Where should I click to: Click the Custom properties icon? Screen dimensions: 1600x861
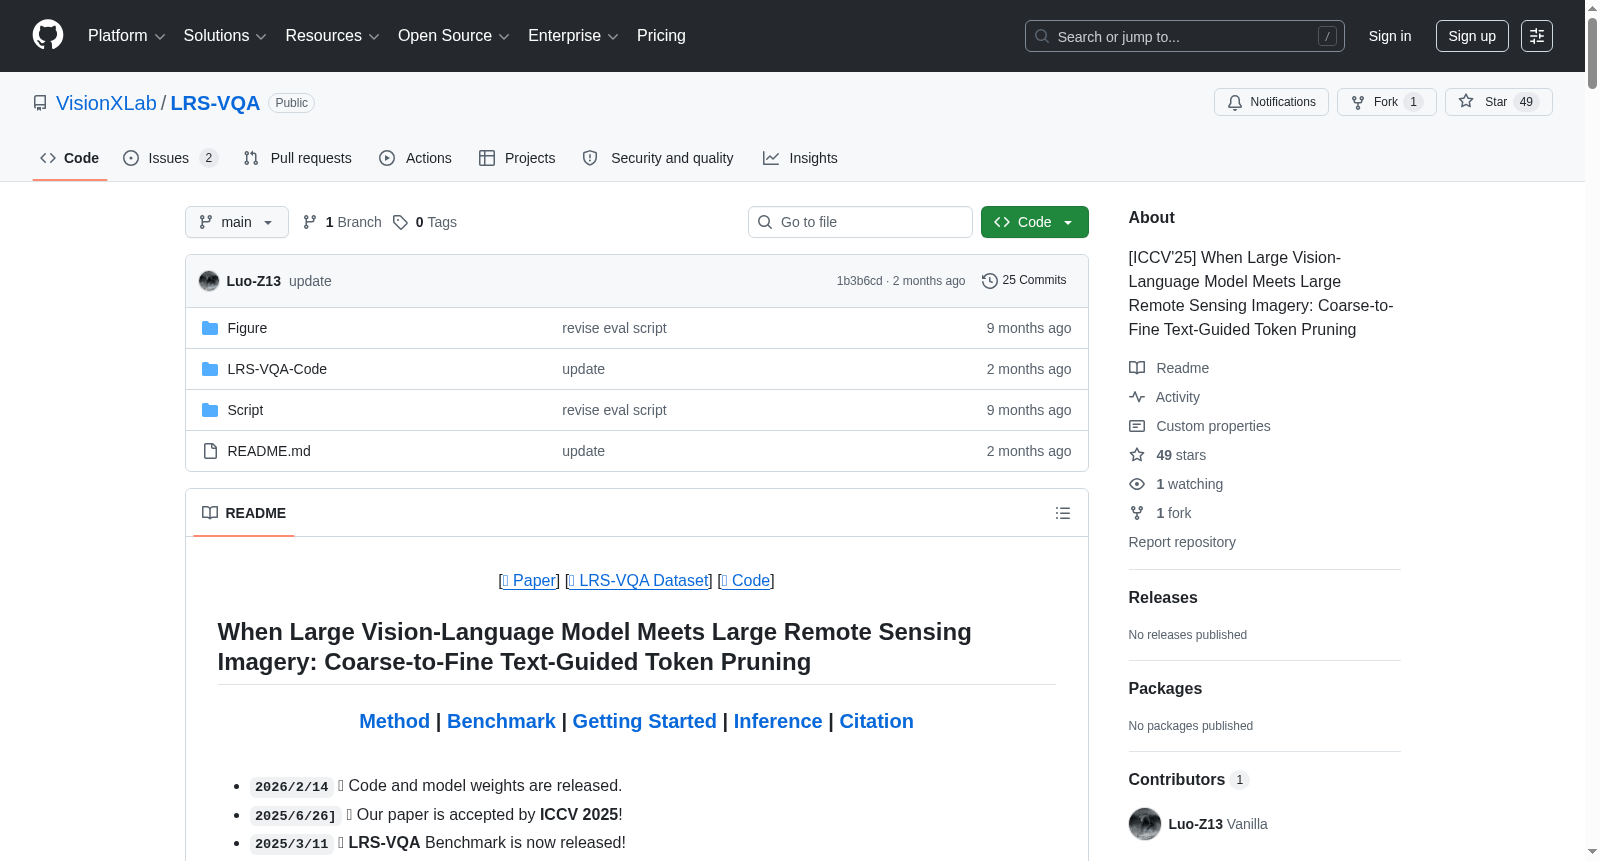point(1137,426)
